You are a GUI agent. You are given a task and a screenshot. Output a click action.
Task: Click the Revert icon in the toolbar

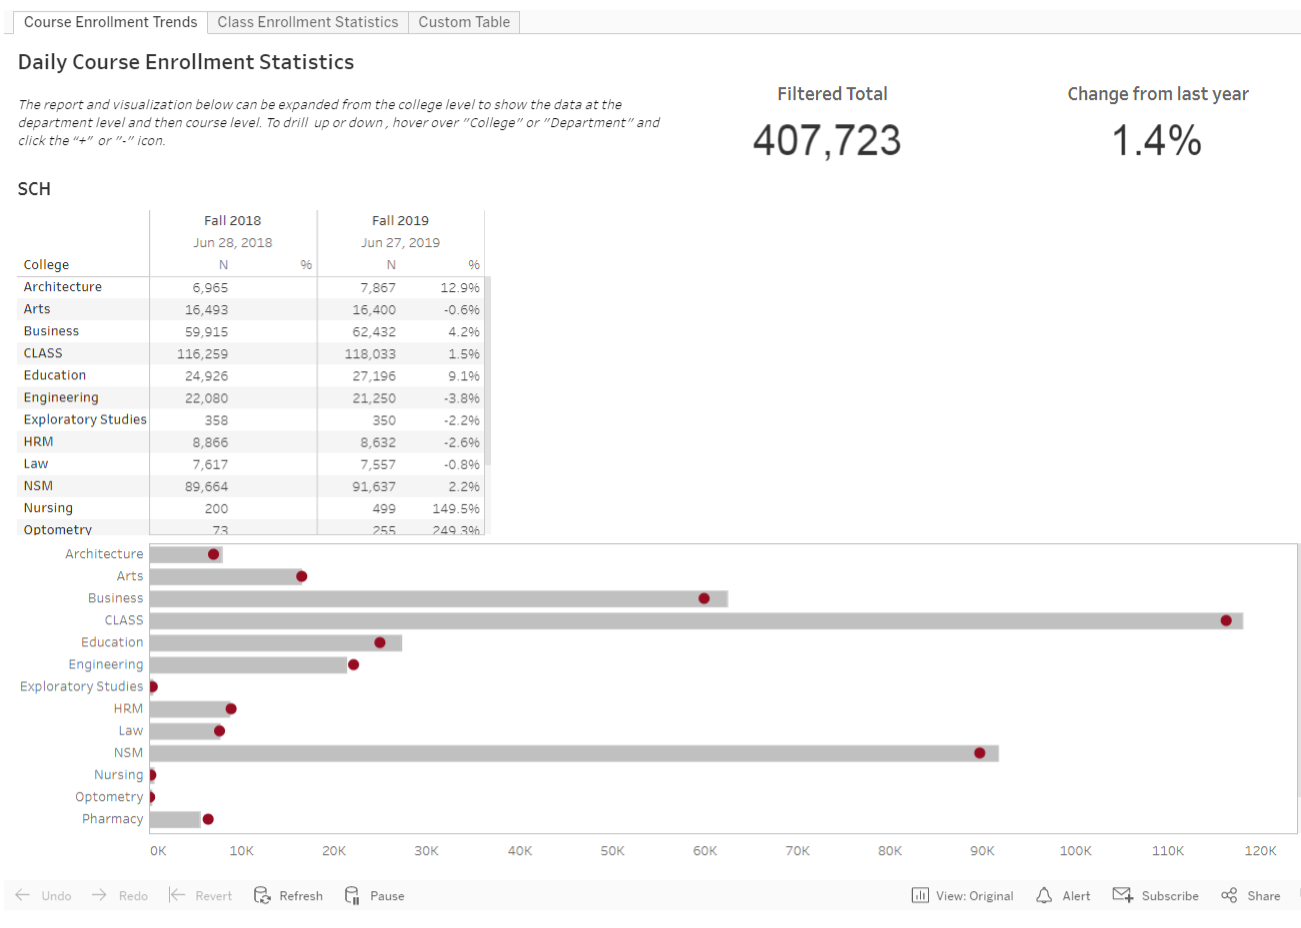[x=177, y=895]
